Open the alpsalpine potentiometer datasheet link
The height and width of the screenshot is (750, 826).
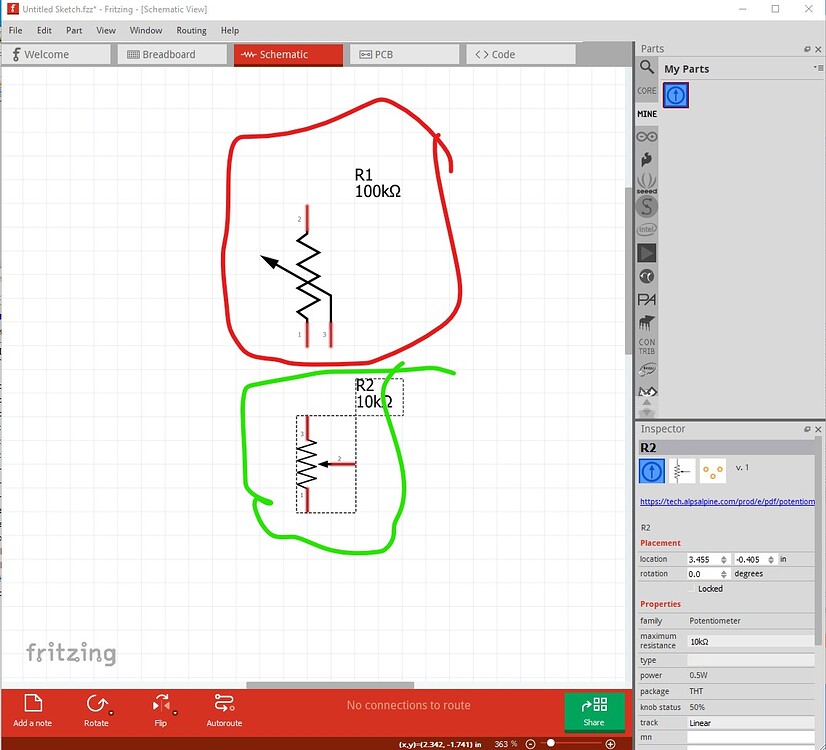click(727, 501)
